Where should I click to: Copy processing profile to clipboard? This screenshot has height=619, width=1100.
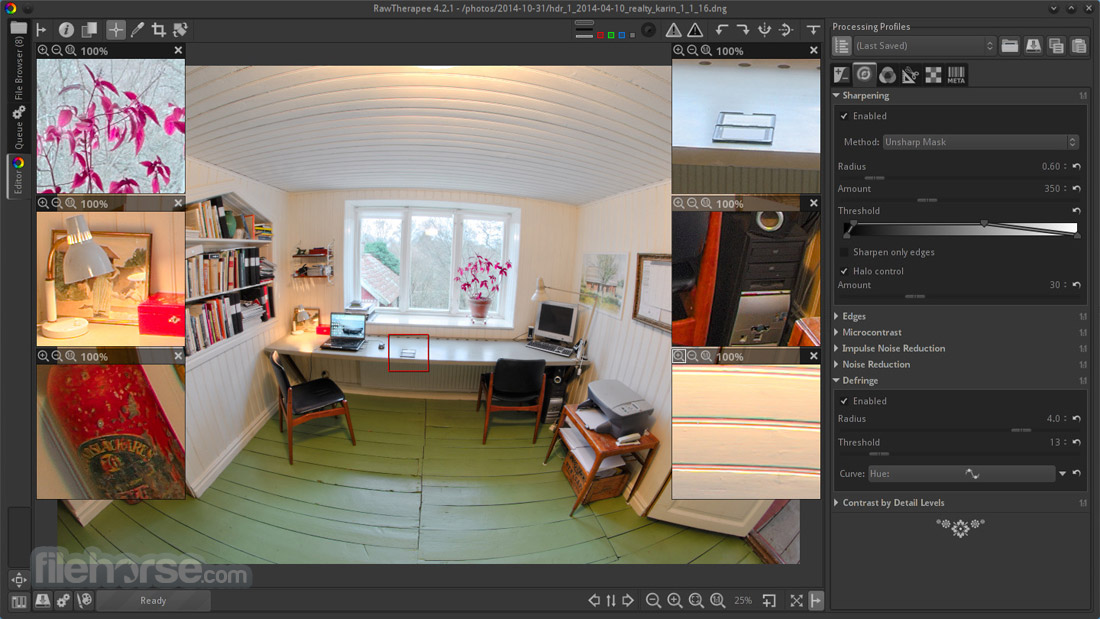[x=1057, y=46]
